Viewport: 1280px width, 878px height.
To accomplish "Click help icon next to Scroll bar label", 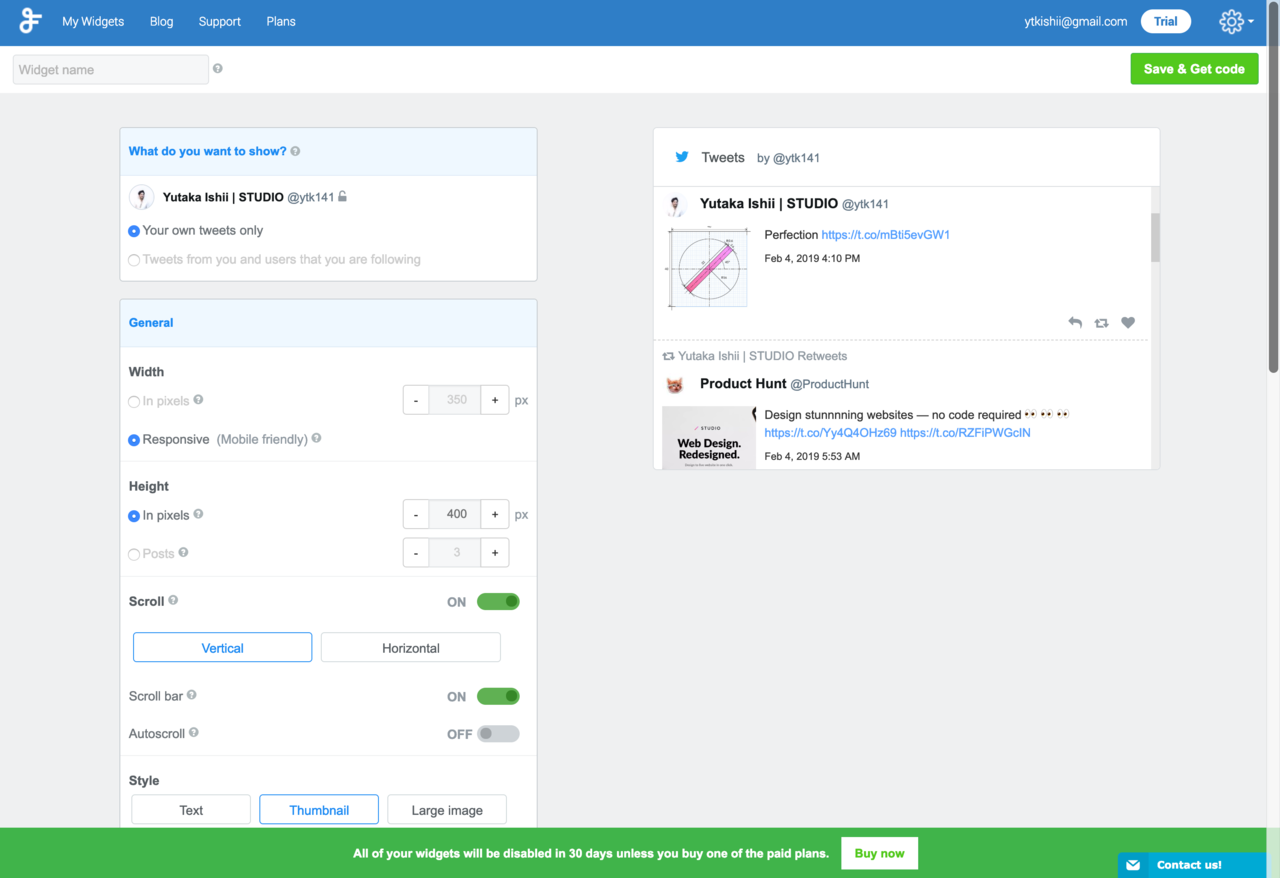I will [x=191, y=694].
